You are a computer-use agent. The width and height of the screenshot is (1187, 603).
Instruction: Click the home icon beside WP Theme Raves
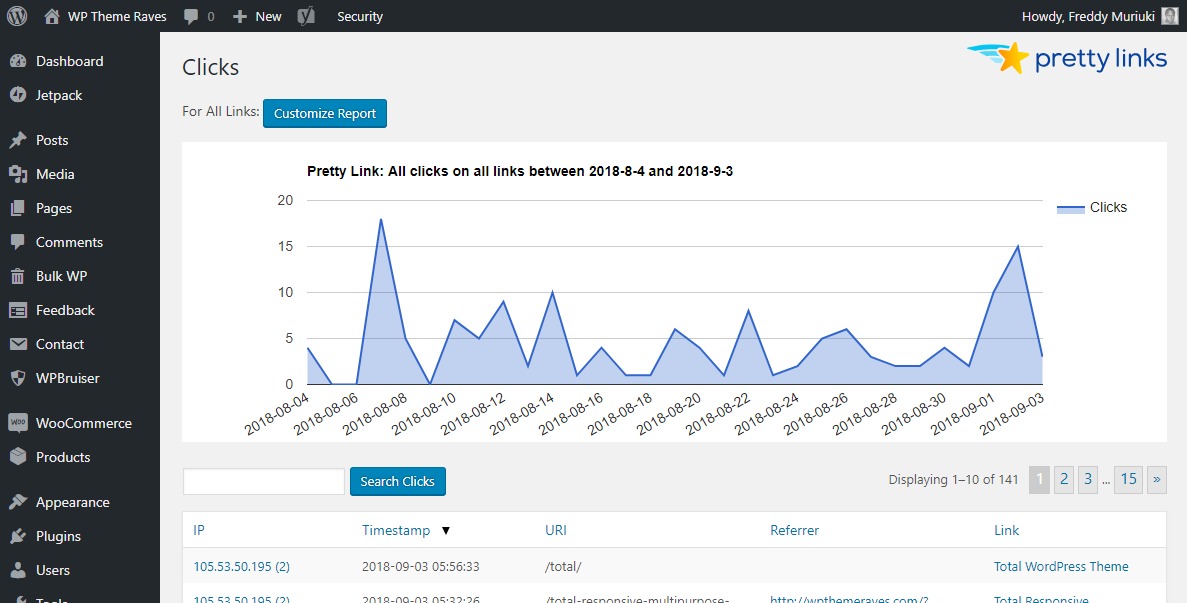pyautogui.click(x=51, y=17)
